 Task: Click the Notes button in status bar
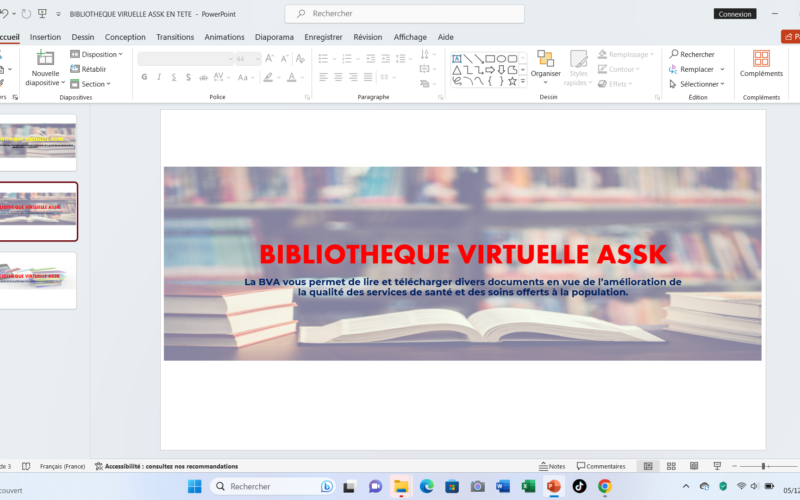(x=552, y=466)
